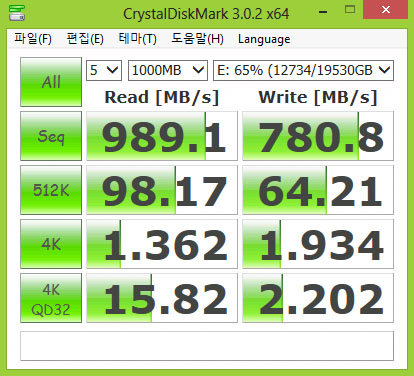The height and width of the screenshot is (376, 414).
Task: Click the Read [MB/s] column header
Action: point(162,98)
